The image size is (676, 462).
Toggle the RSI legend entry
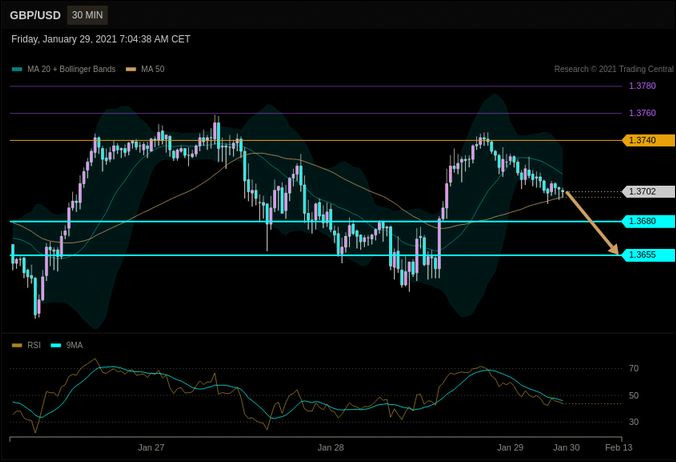26,345
